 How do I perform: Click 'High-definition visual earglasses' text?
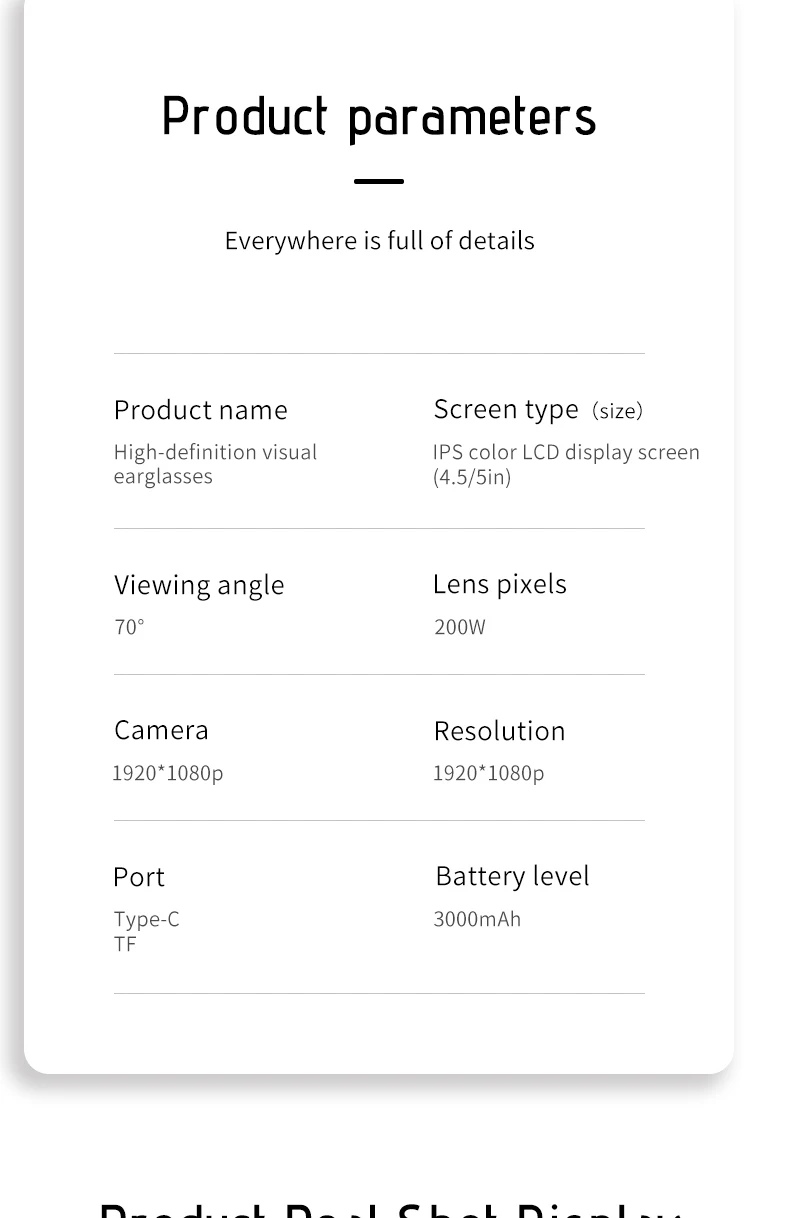click(215, 464)
